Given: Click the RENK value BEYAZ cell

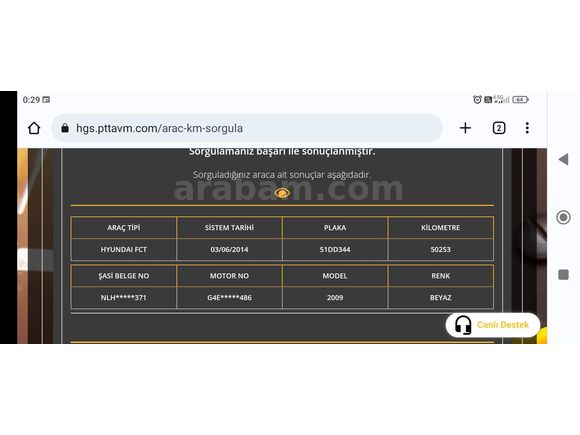Looking at the screenshot, I should (440, 297).
